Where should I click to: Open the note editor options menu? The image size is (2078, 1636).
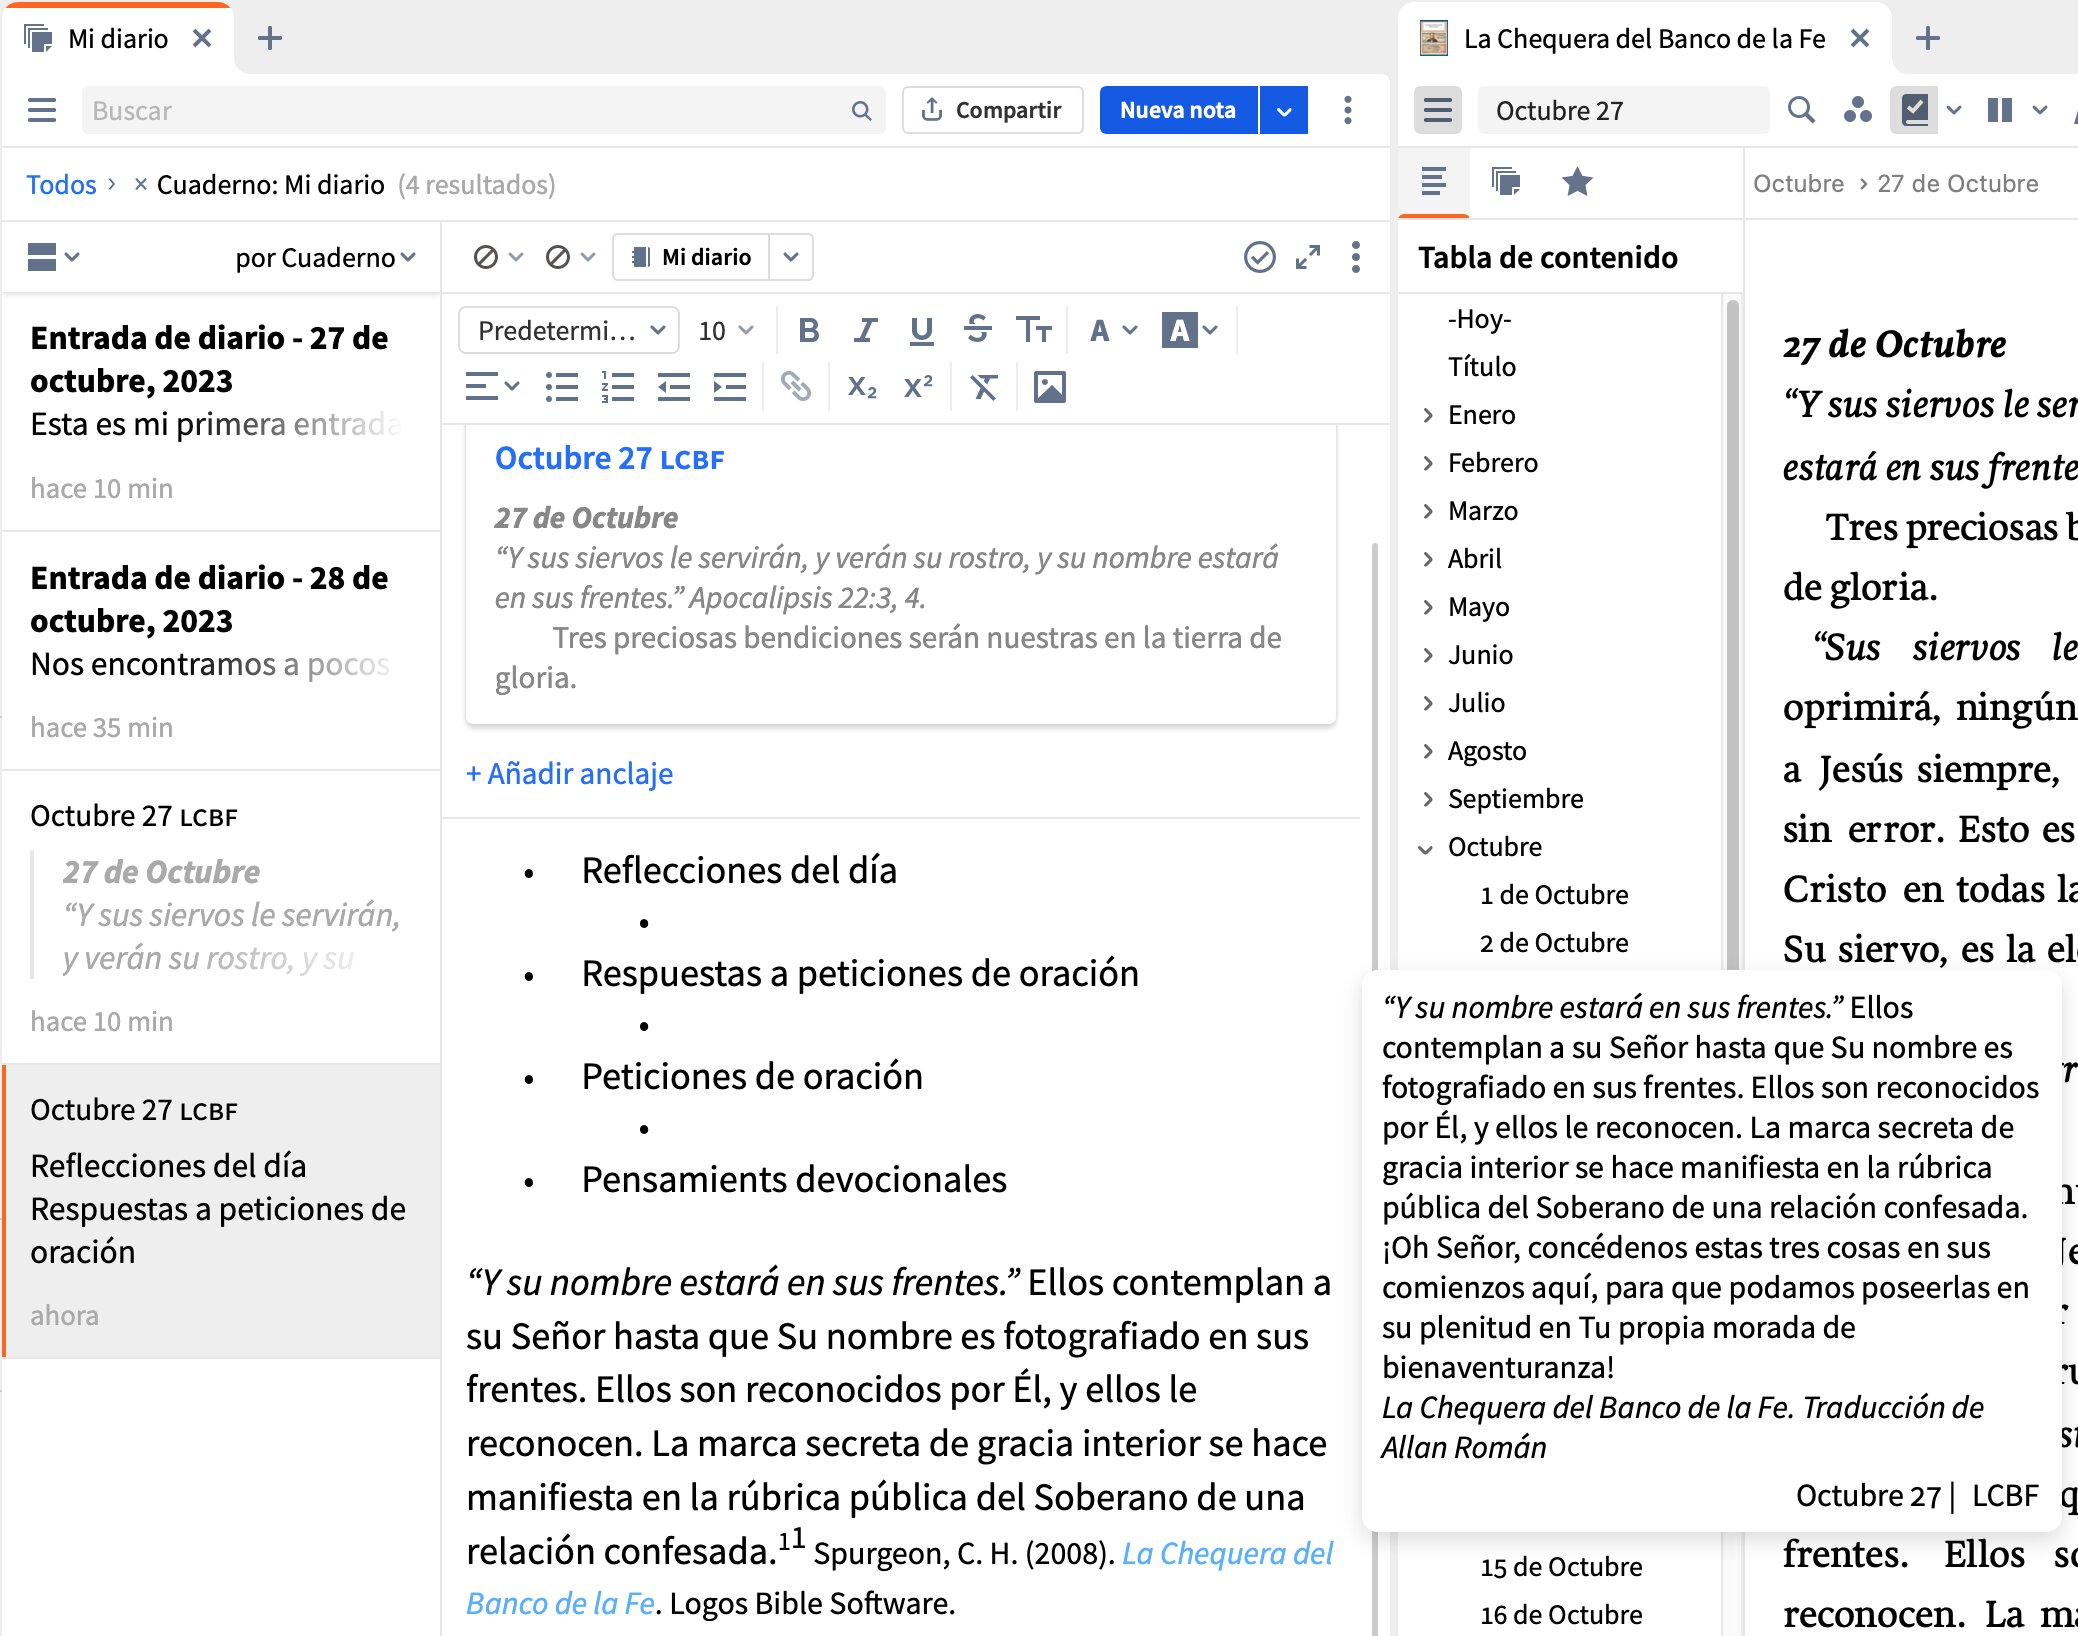coord(1356,258)
